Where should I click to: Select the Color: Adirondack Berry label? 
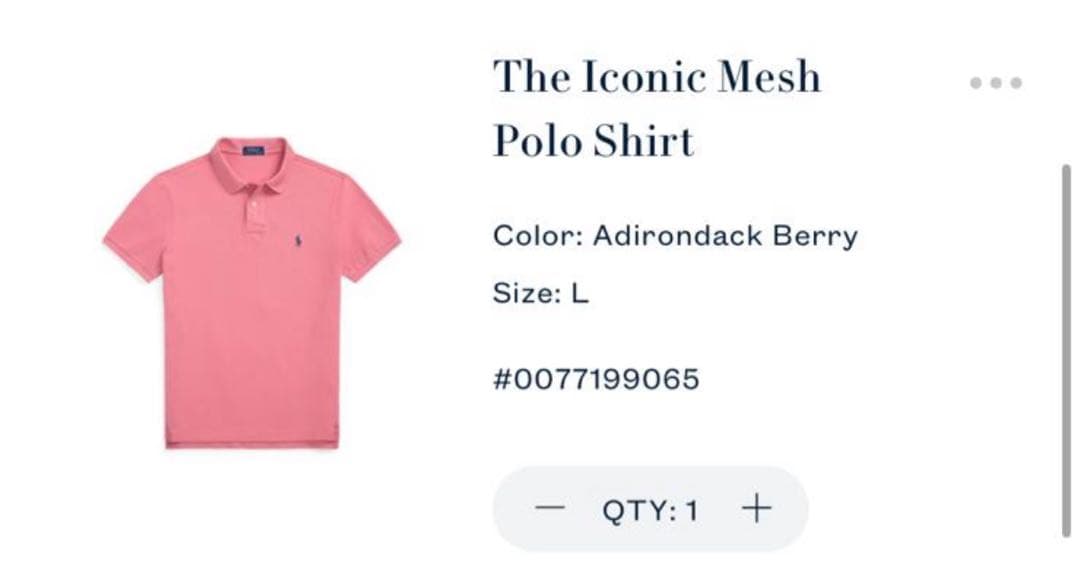pos(675,236)
